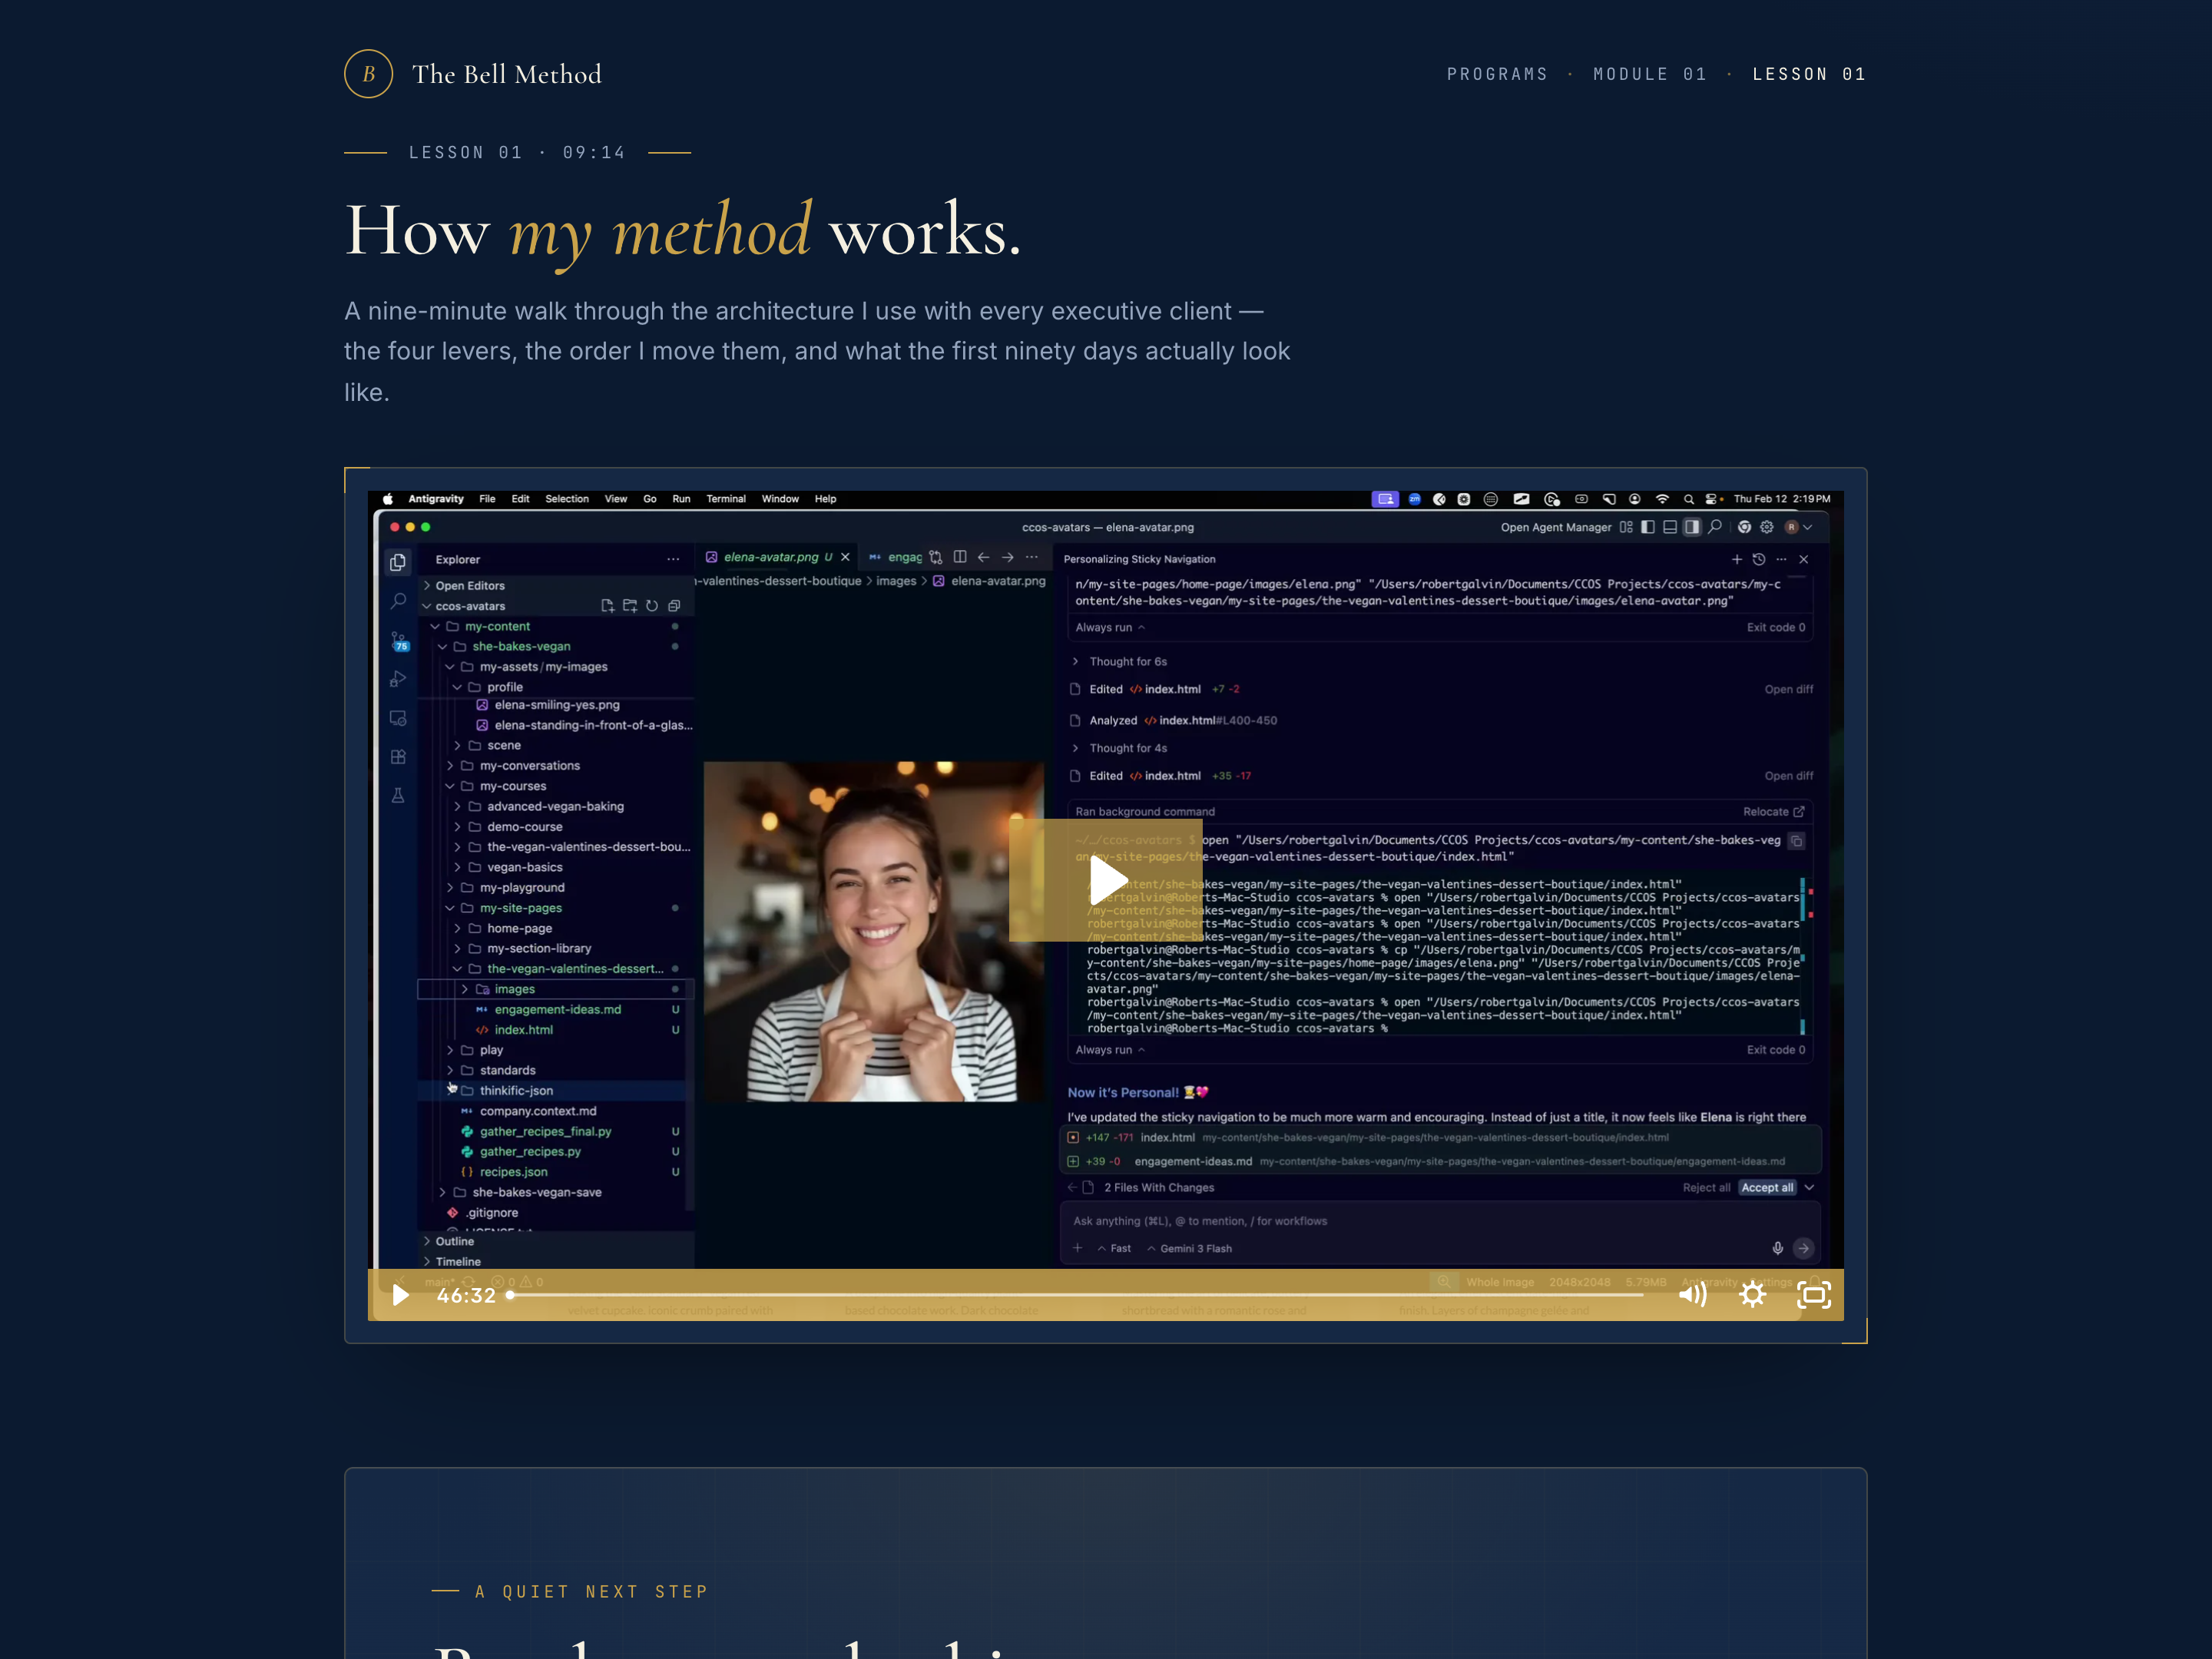2212x1659 pixels.
Task: Click the Accept all button
Action: [x=1767, y=1187]
